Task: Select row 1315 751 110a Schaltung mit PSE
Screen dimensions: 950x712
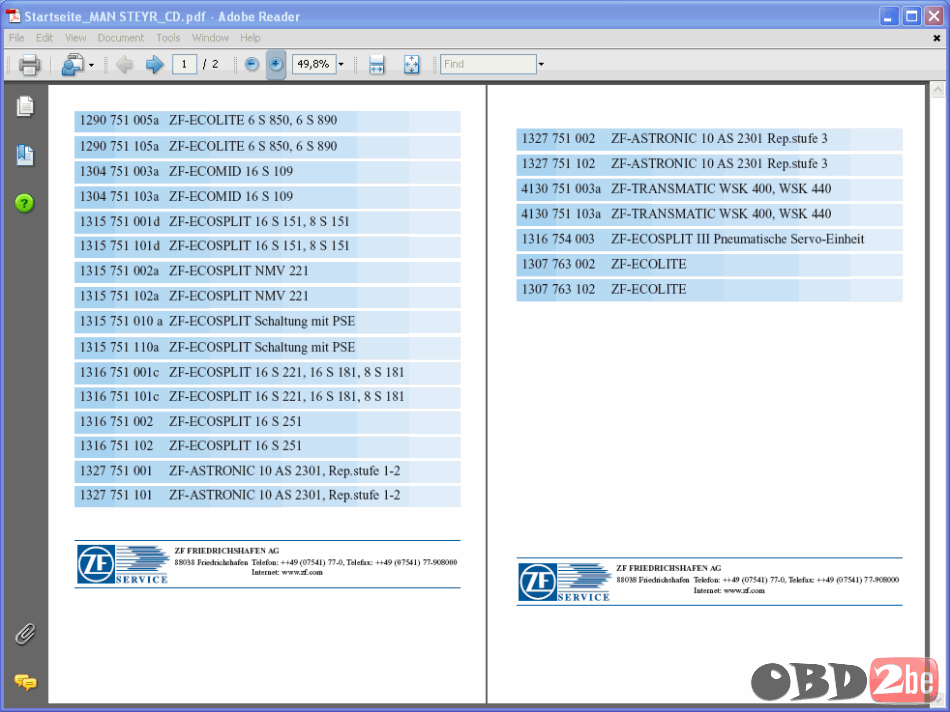Action: pos(267,348)
